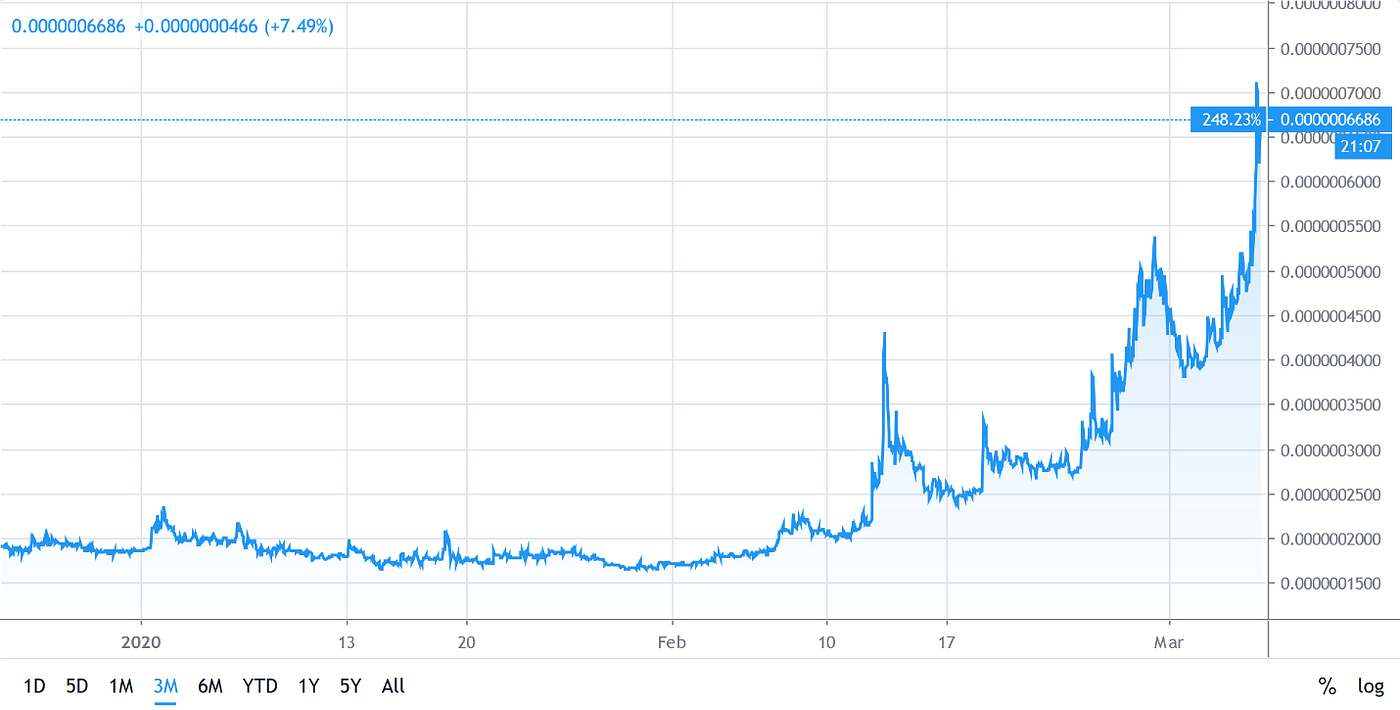Keep the active 3M range selected
1400x710 pixels.
[166, 687]
